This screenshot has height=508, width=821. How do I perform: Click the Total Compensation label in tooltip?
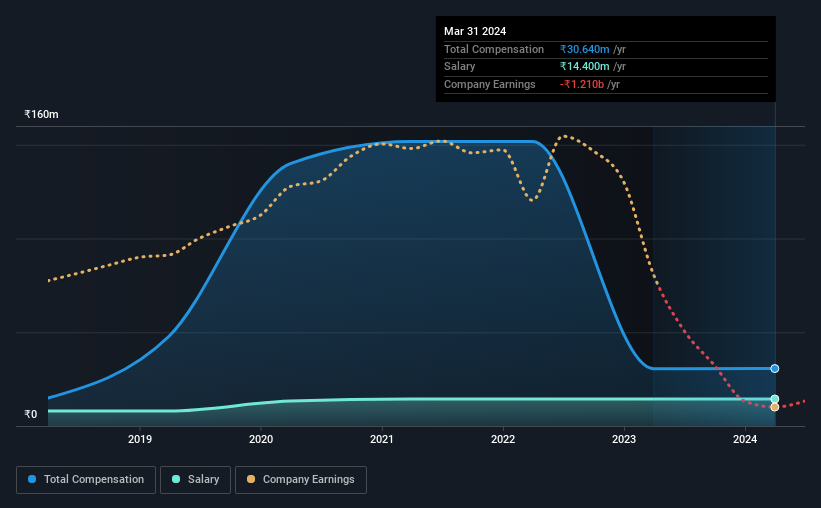(494, 49)
